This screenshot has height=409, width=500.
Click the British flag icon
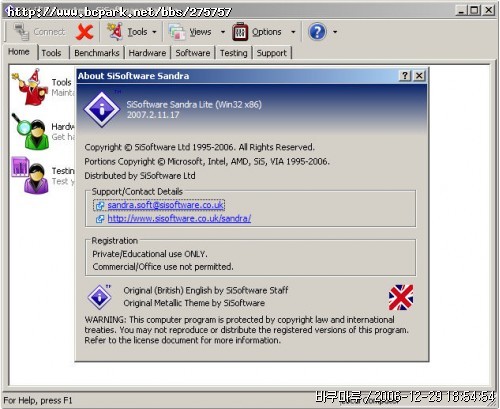click(x=401, y=297)
